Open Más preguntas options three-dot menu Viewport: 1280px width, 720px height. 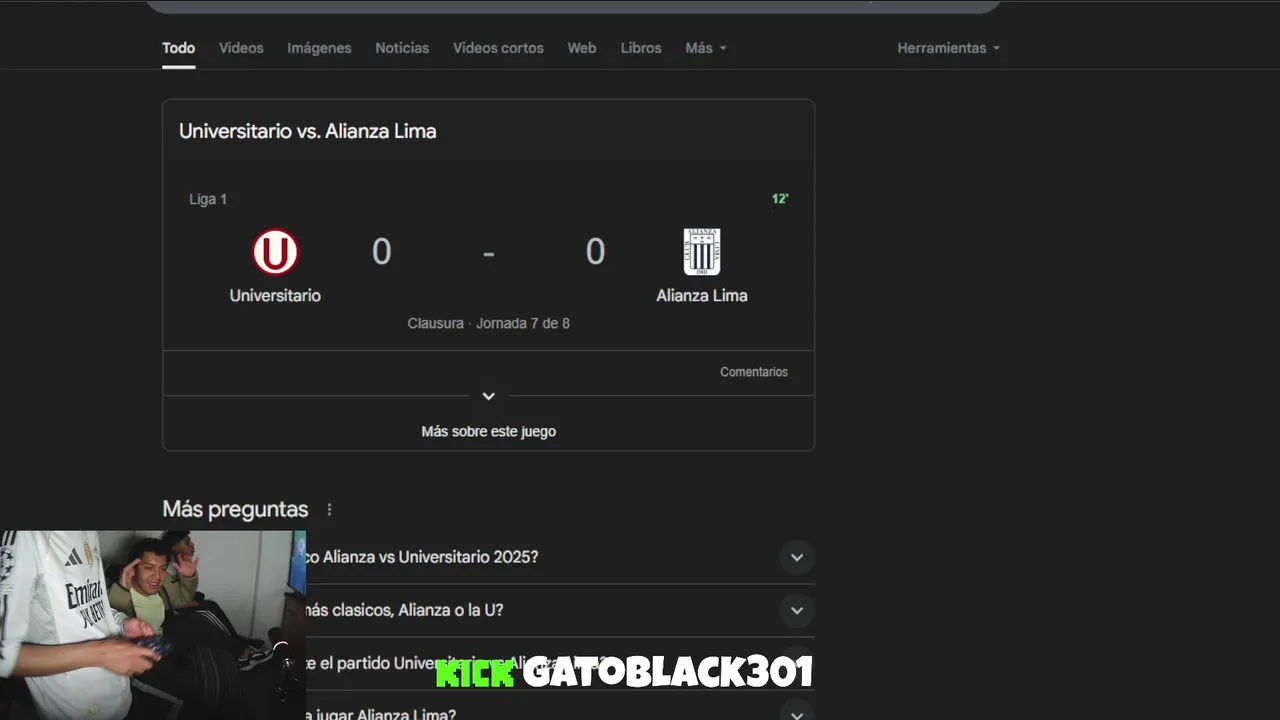(329, 510)
